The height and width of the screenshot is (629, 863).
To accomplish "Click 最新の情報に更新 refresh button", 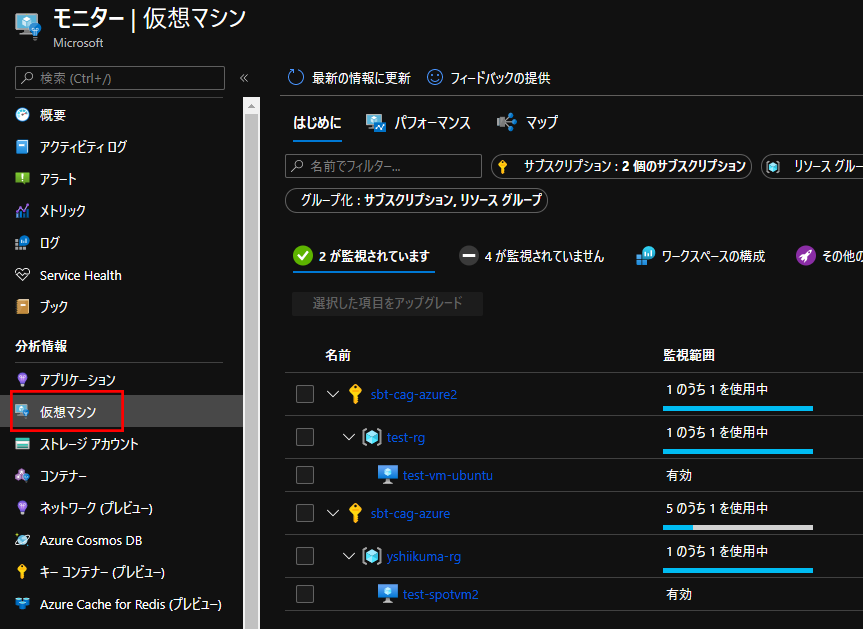I will (x=349, y=78).
